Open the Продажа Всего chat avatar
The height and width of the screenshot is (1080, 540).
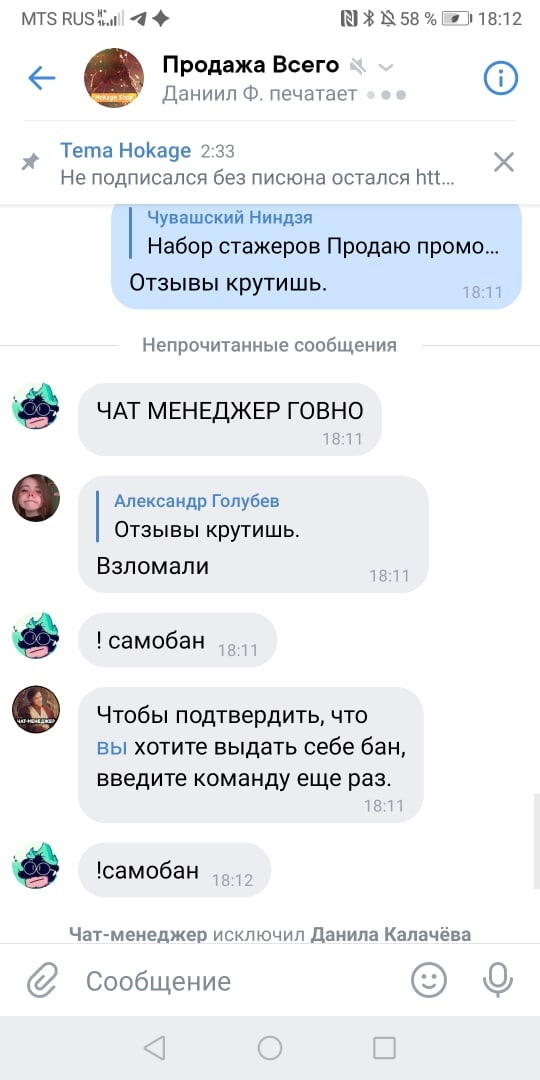tap(114, 78)
